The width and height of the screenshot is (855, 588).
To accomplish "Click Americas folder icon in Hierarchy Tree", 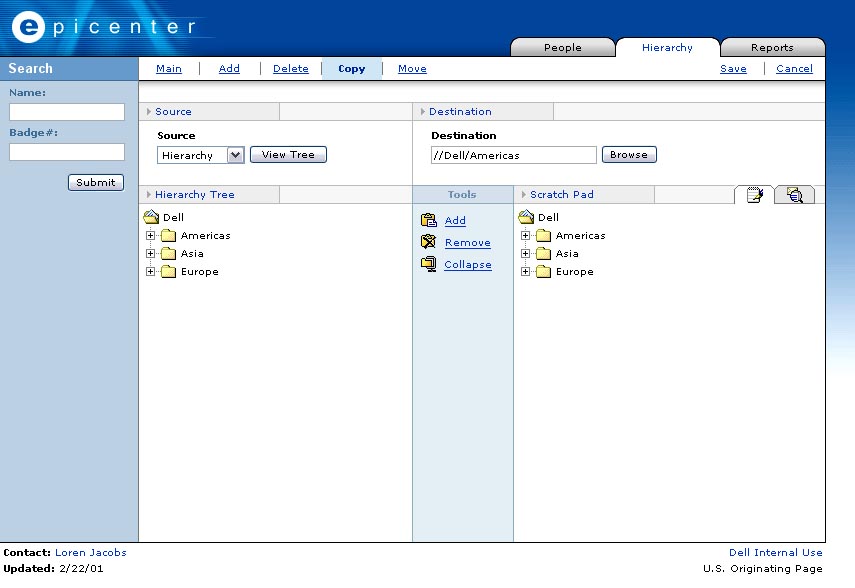I will (x=168, y=236).
